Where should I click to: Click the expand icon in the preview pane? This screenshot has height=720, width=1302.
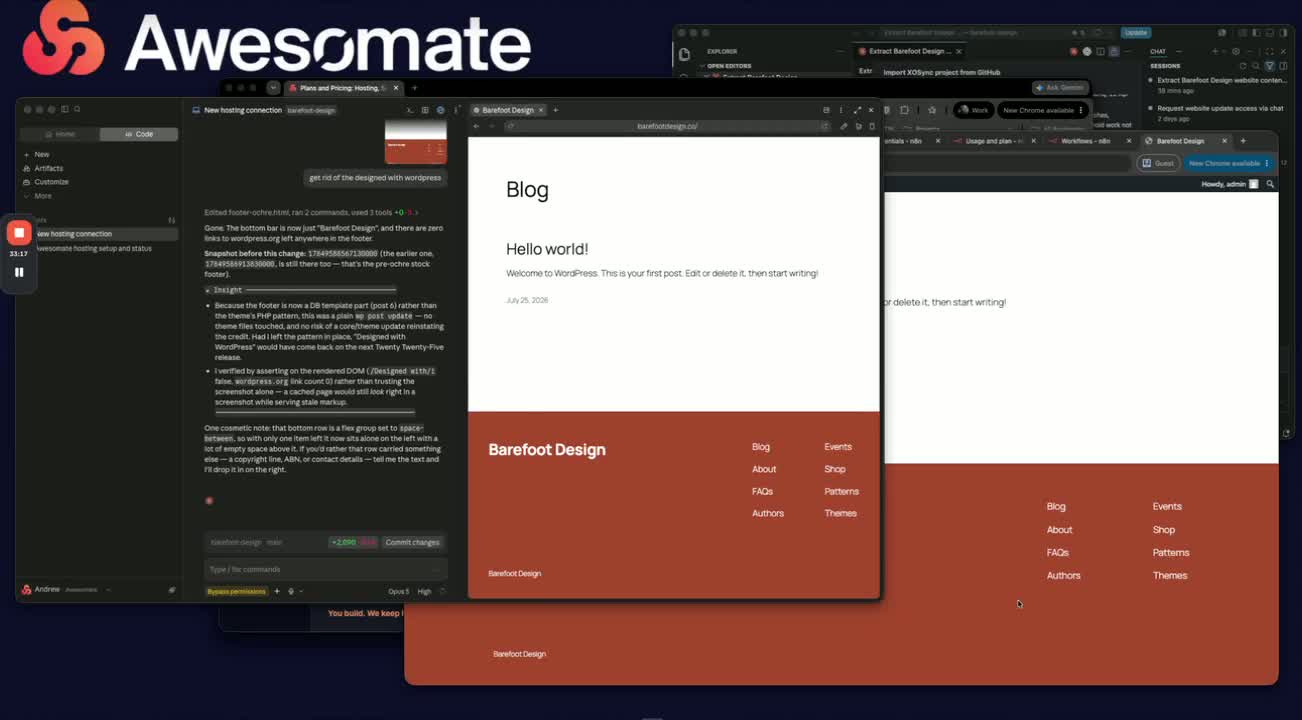coord(857,110)
